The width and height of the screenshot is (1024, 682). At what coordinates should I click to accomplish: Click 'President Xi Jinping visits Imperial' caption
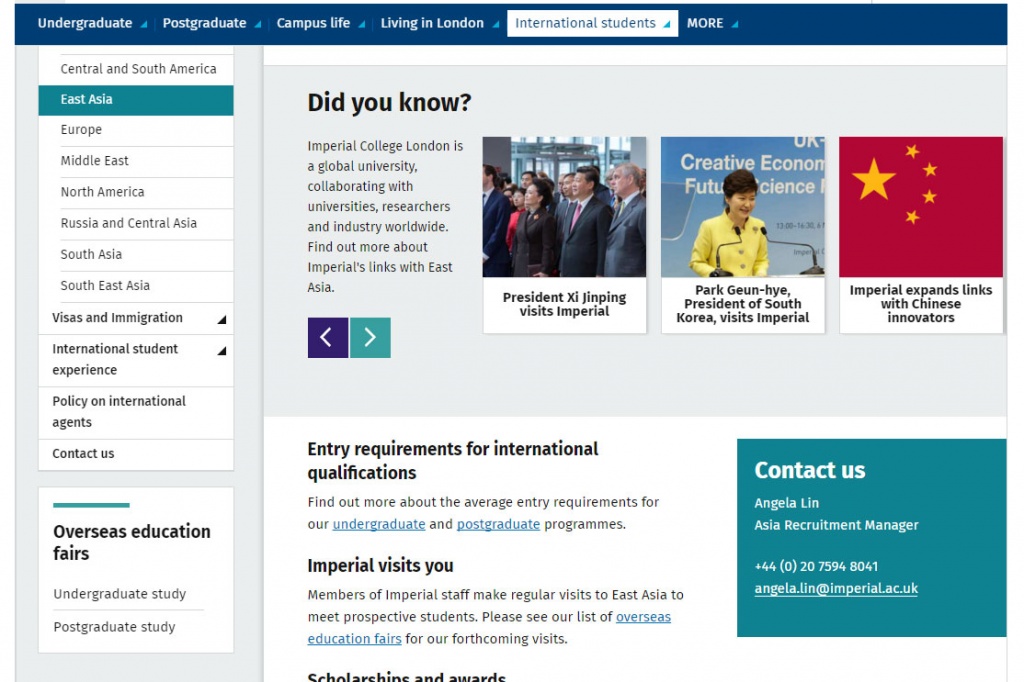coord(564,304)
